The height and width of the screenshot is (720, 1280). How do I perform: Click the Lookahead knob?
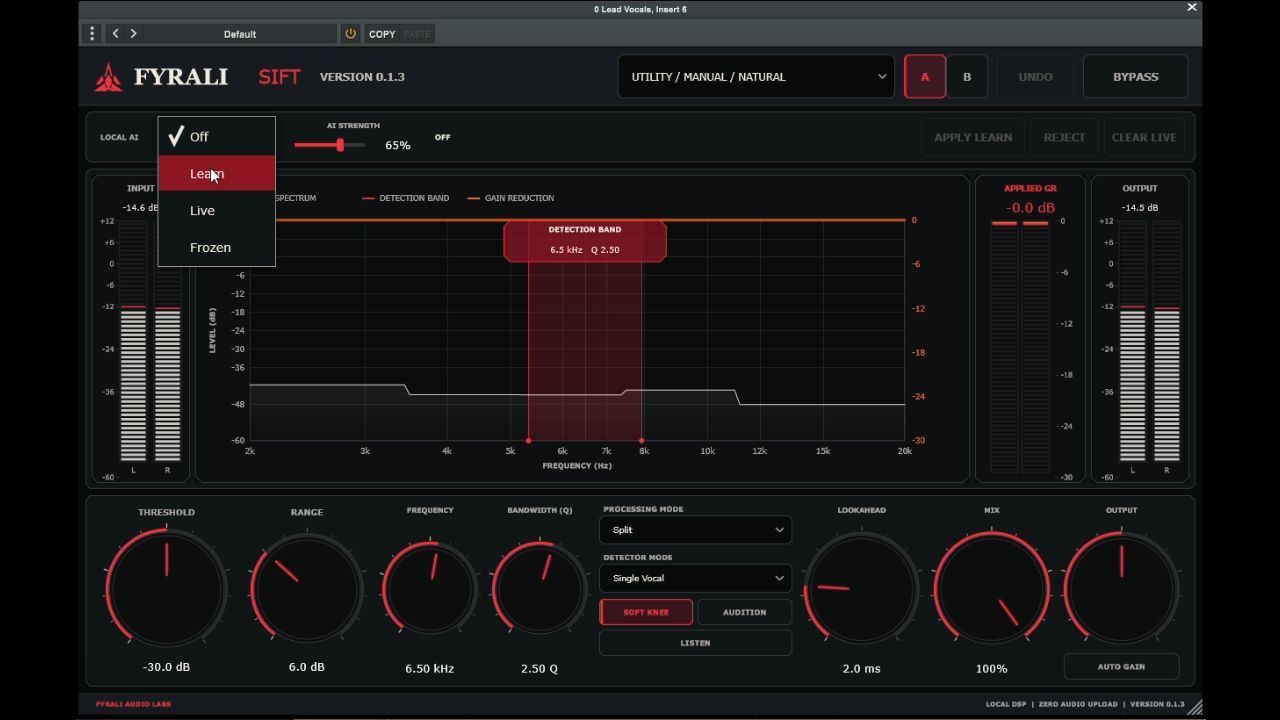861,588
